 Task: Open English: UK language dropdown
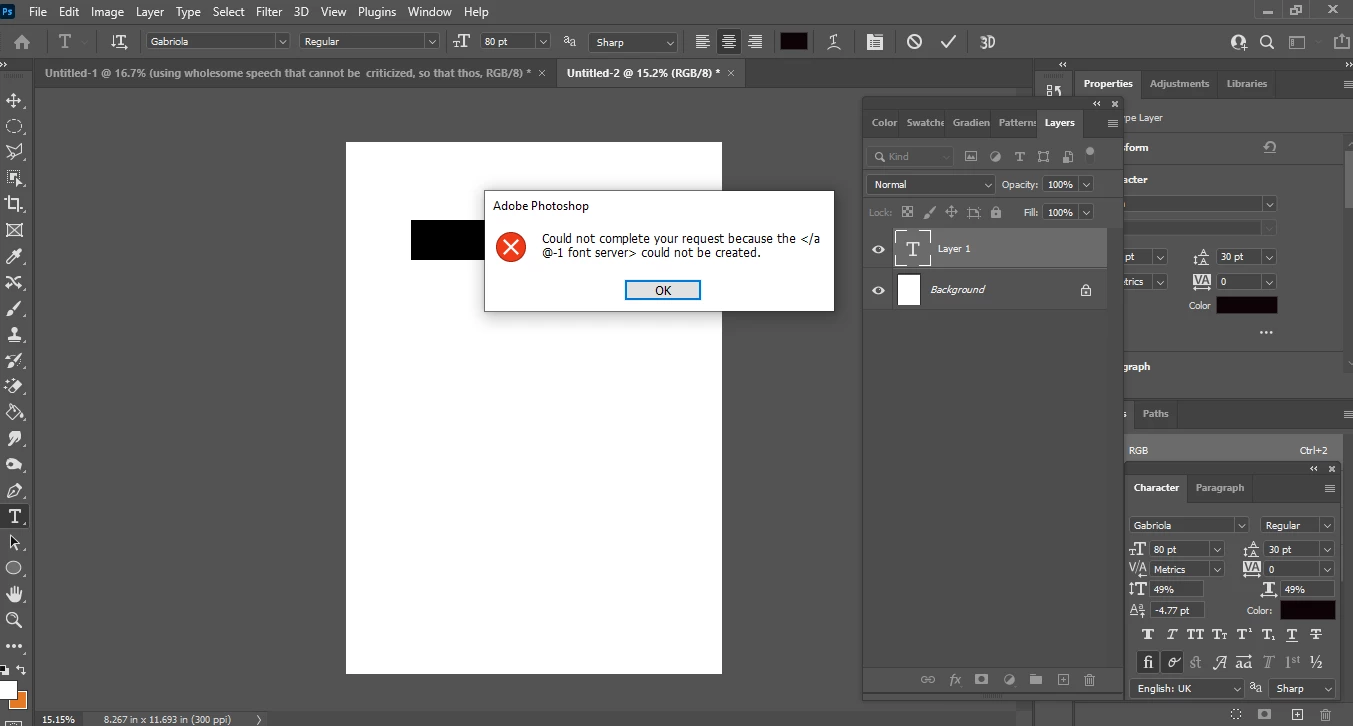[1187, 688]
